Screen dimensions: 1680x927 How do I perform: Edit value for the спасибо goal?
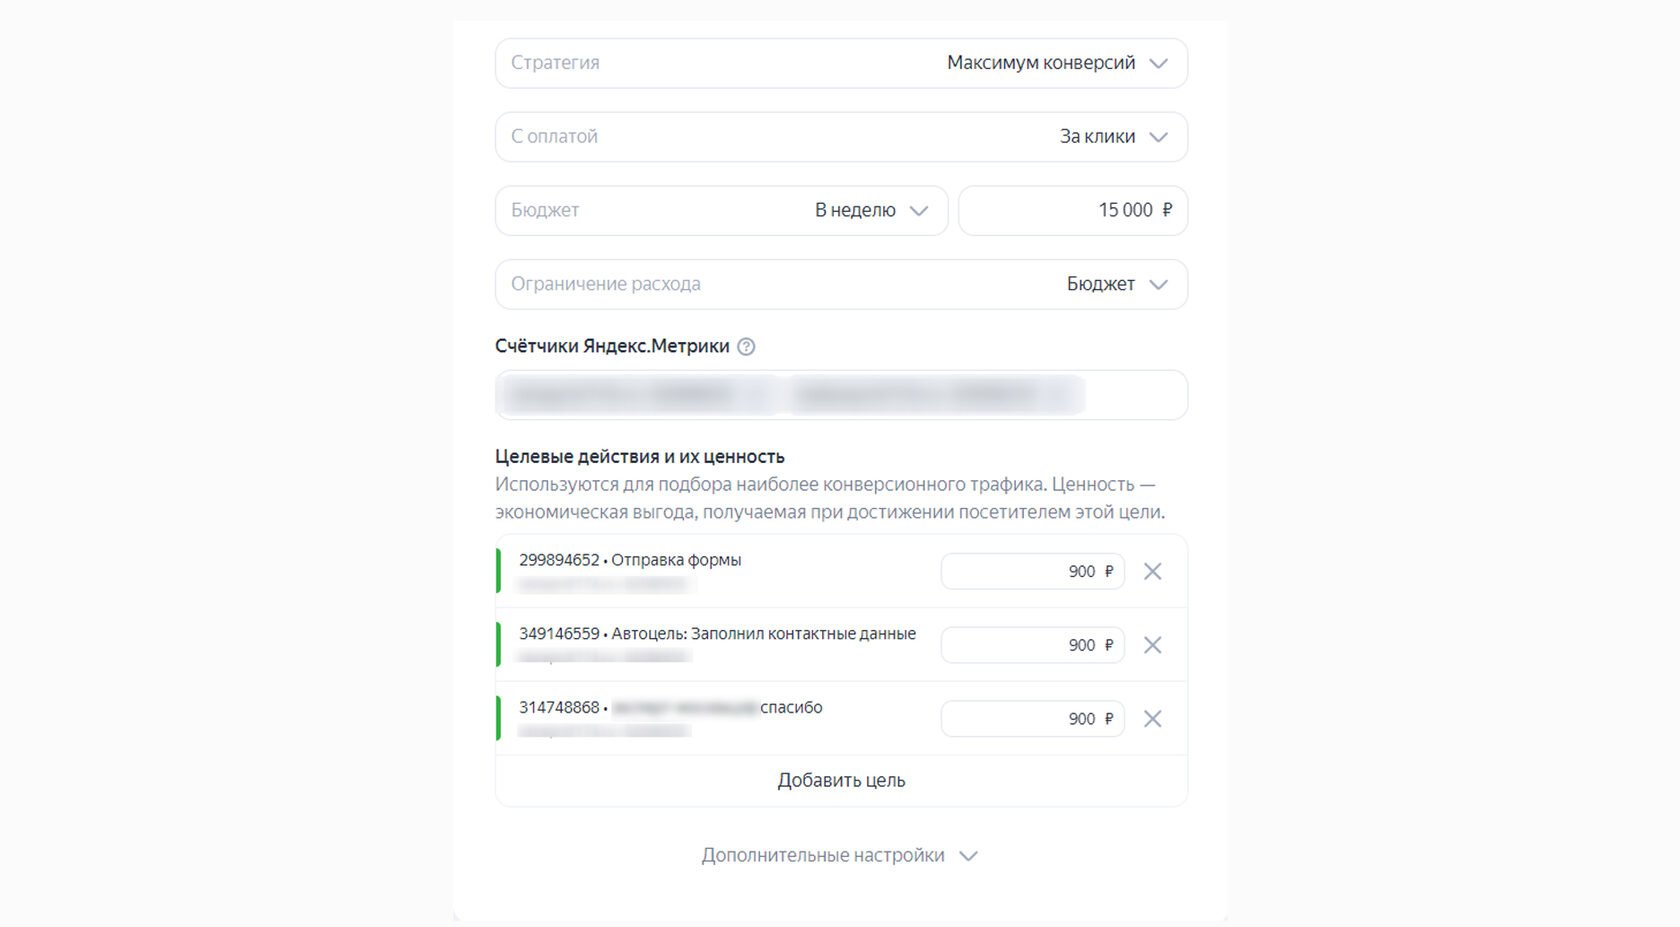1032,720
